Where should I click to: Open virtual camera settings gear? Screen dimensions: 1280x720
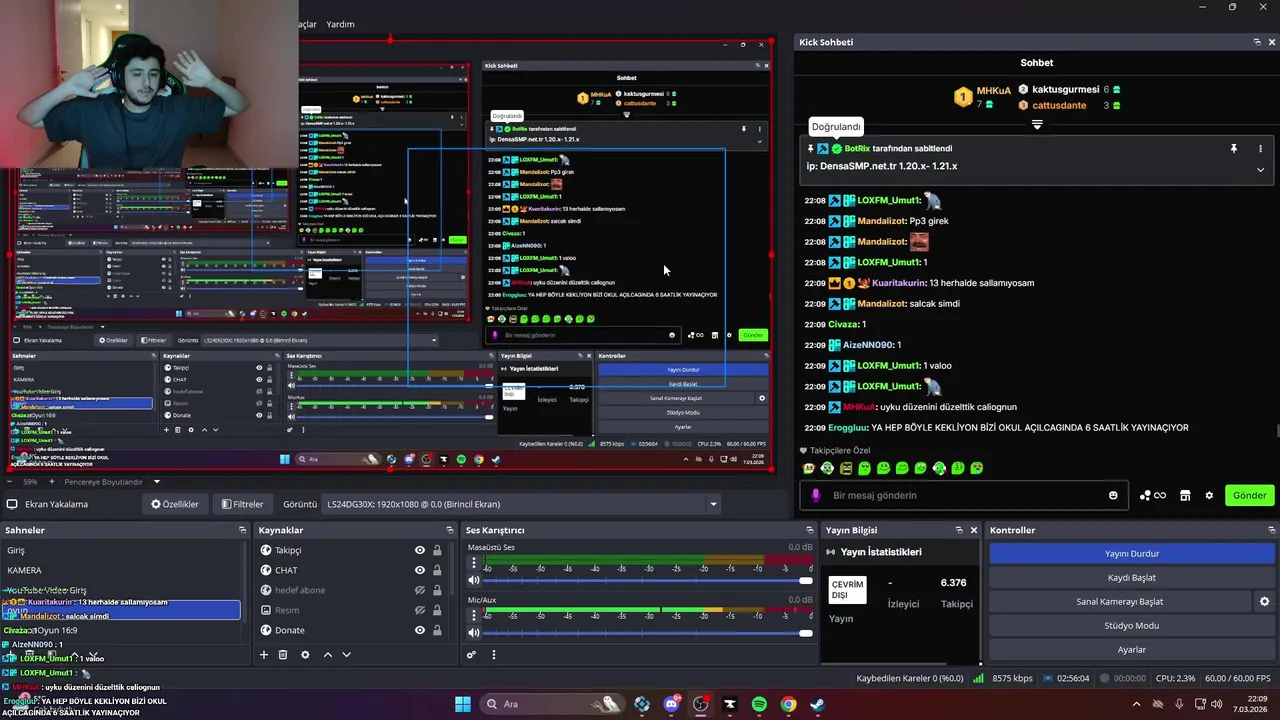pos(1264,601)
